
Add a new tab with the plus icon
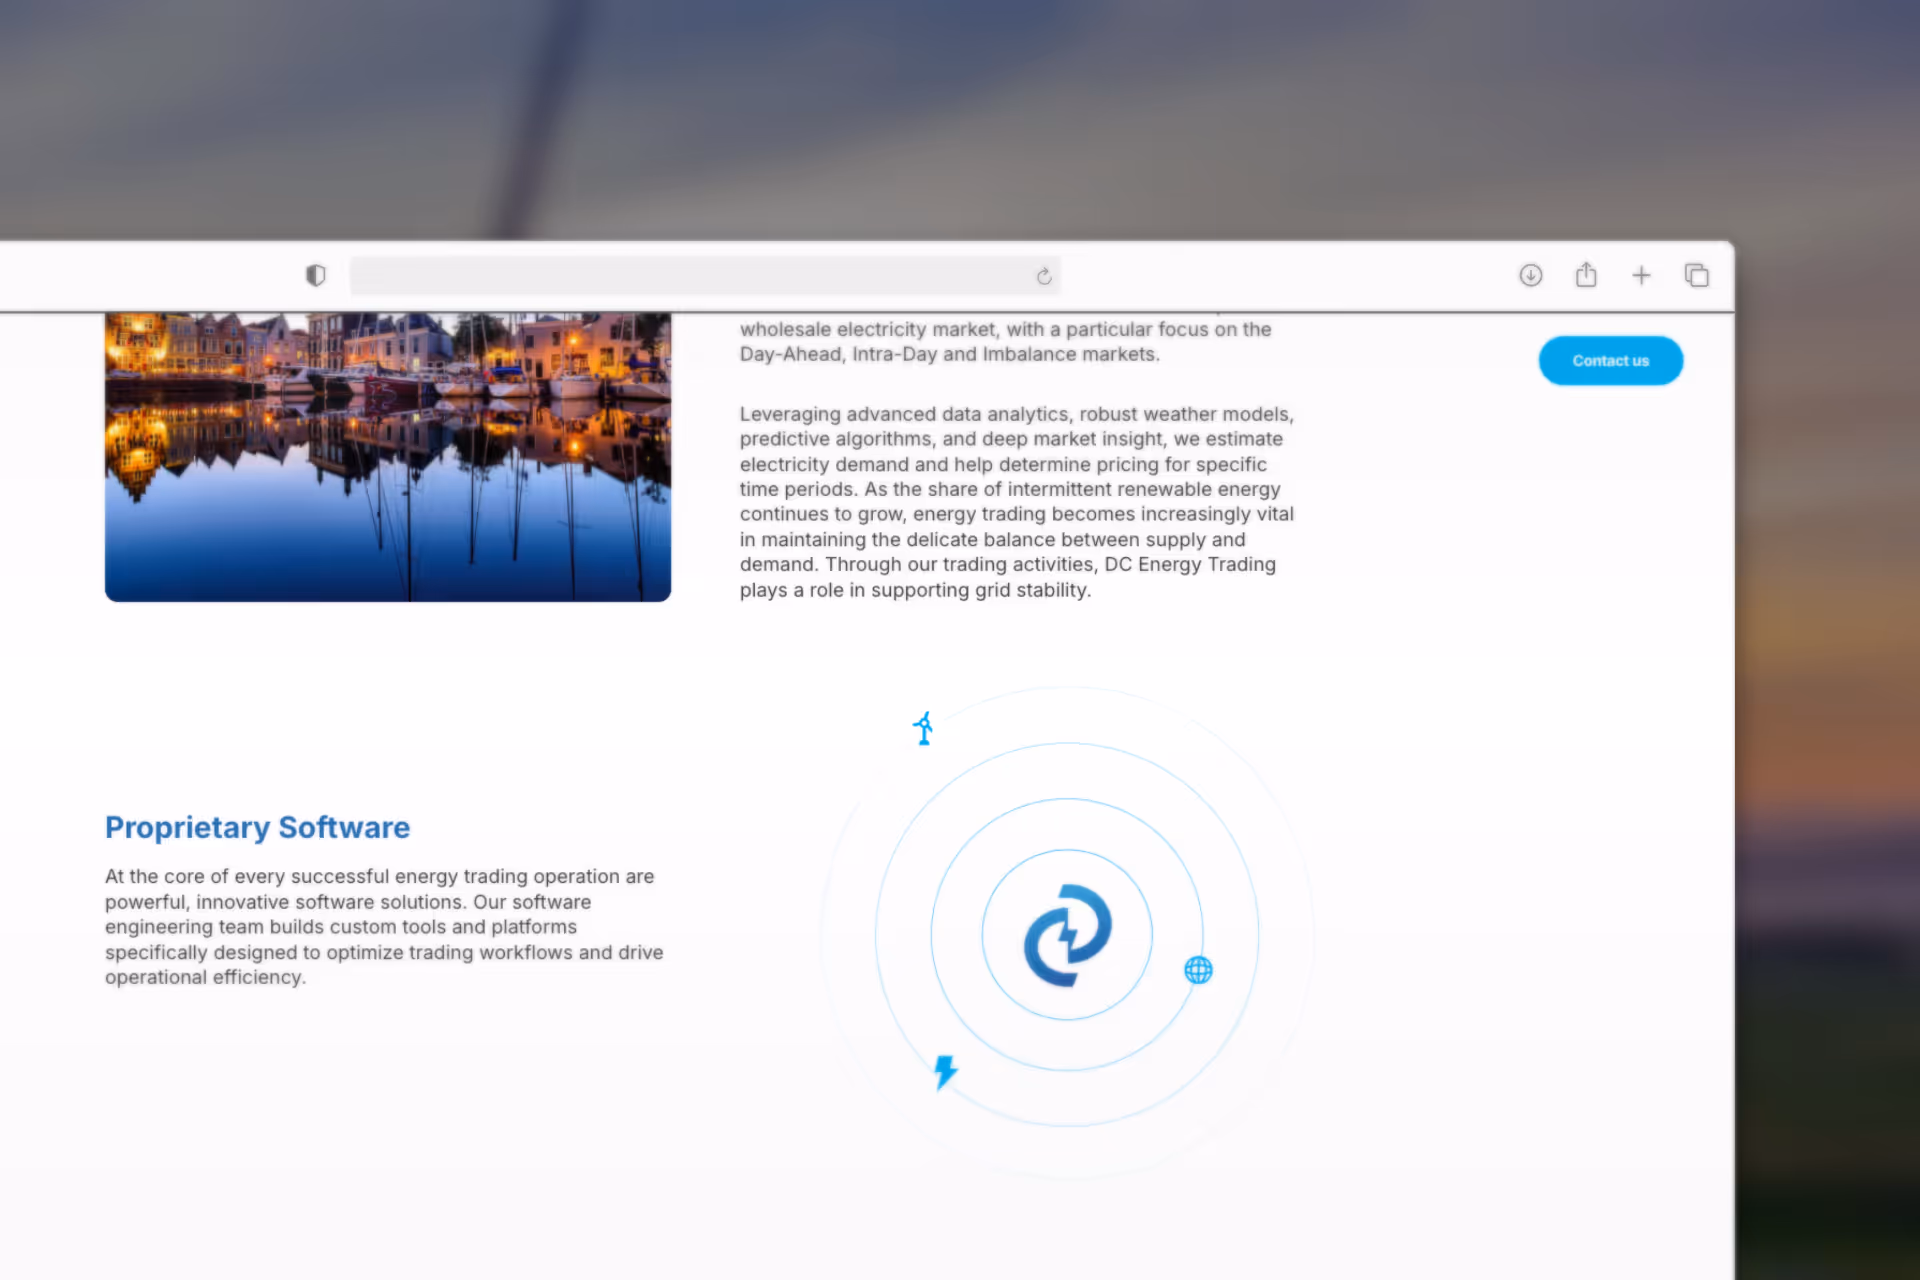[x=1641, y=275]
